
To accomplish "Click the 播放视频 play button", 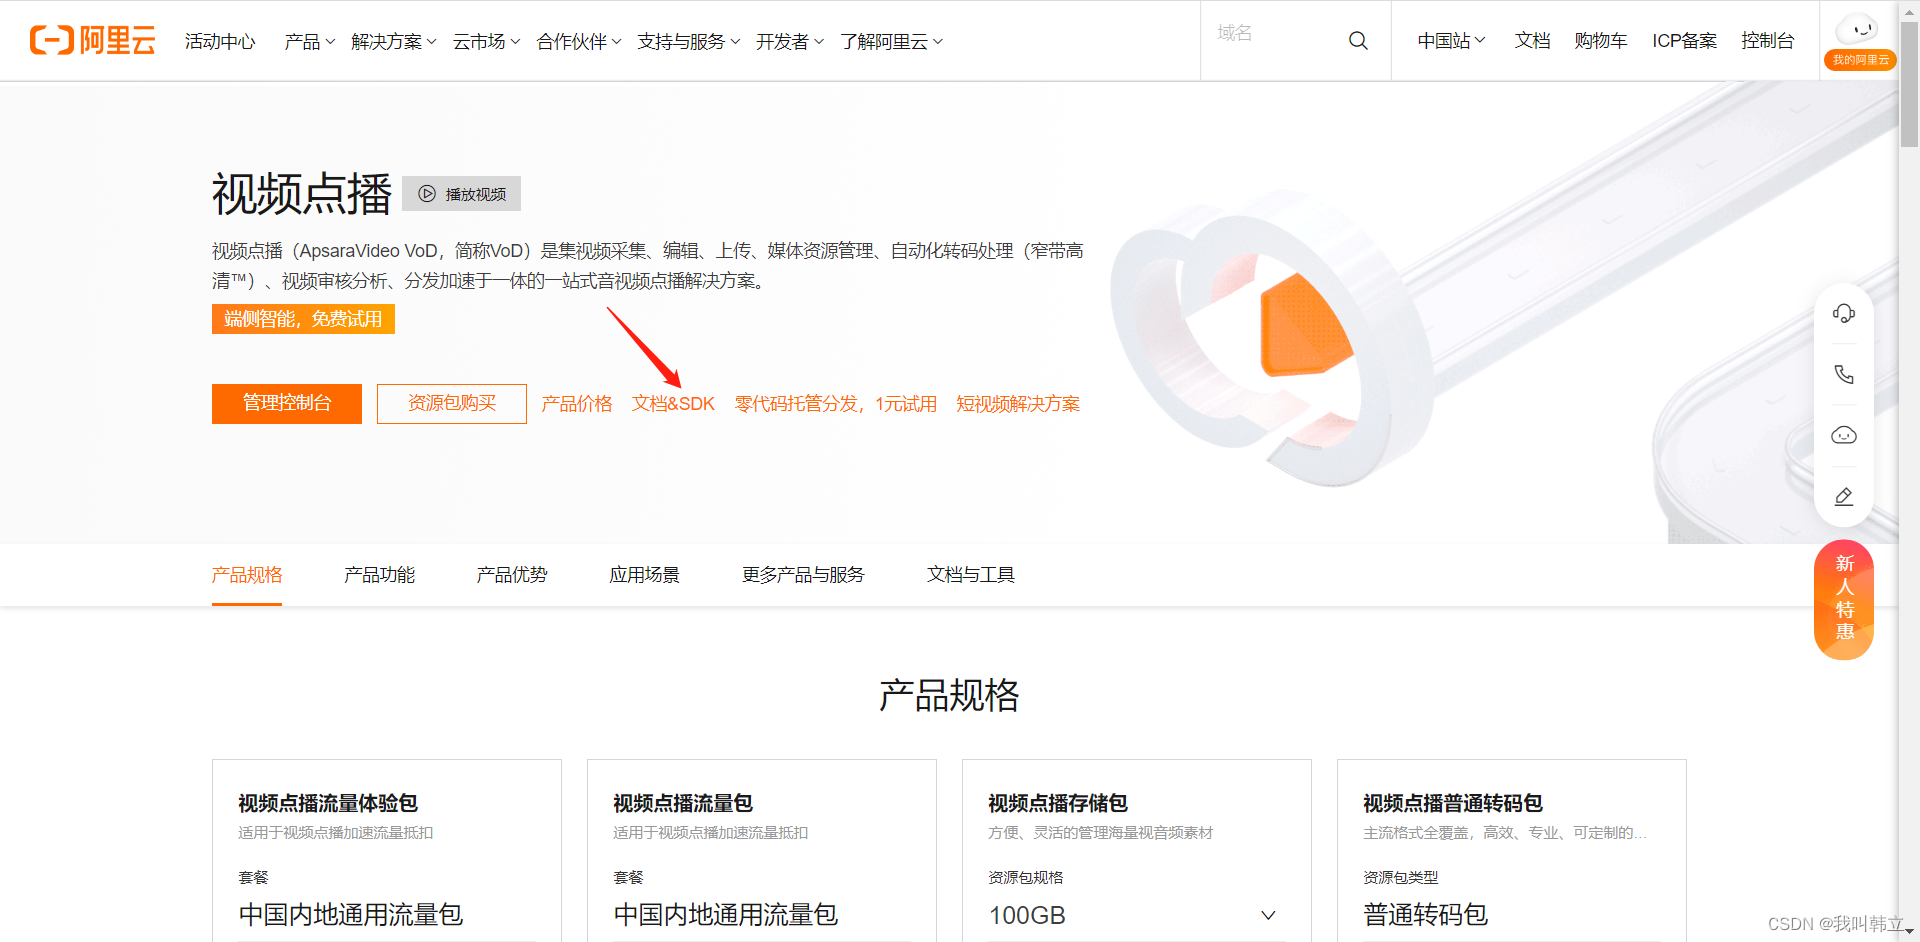I will click(x=461, y=194).
